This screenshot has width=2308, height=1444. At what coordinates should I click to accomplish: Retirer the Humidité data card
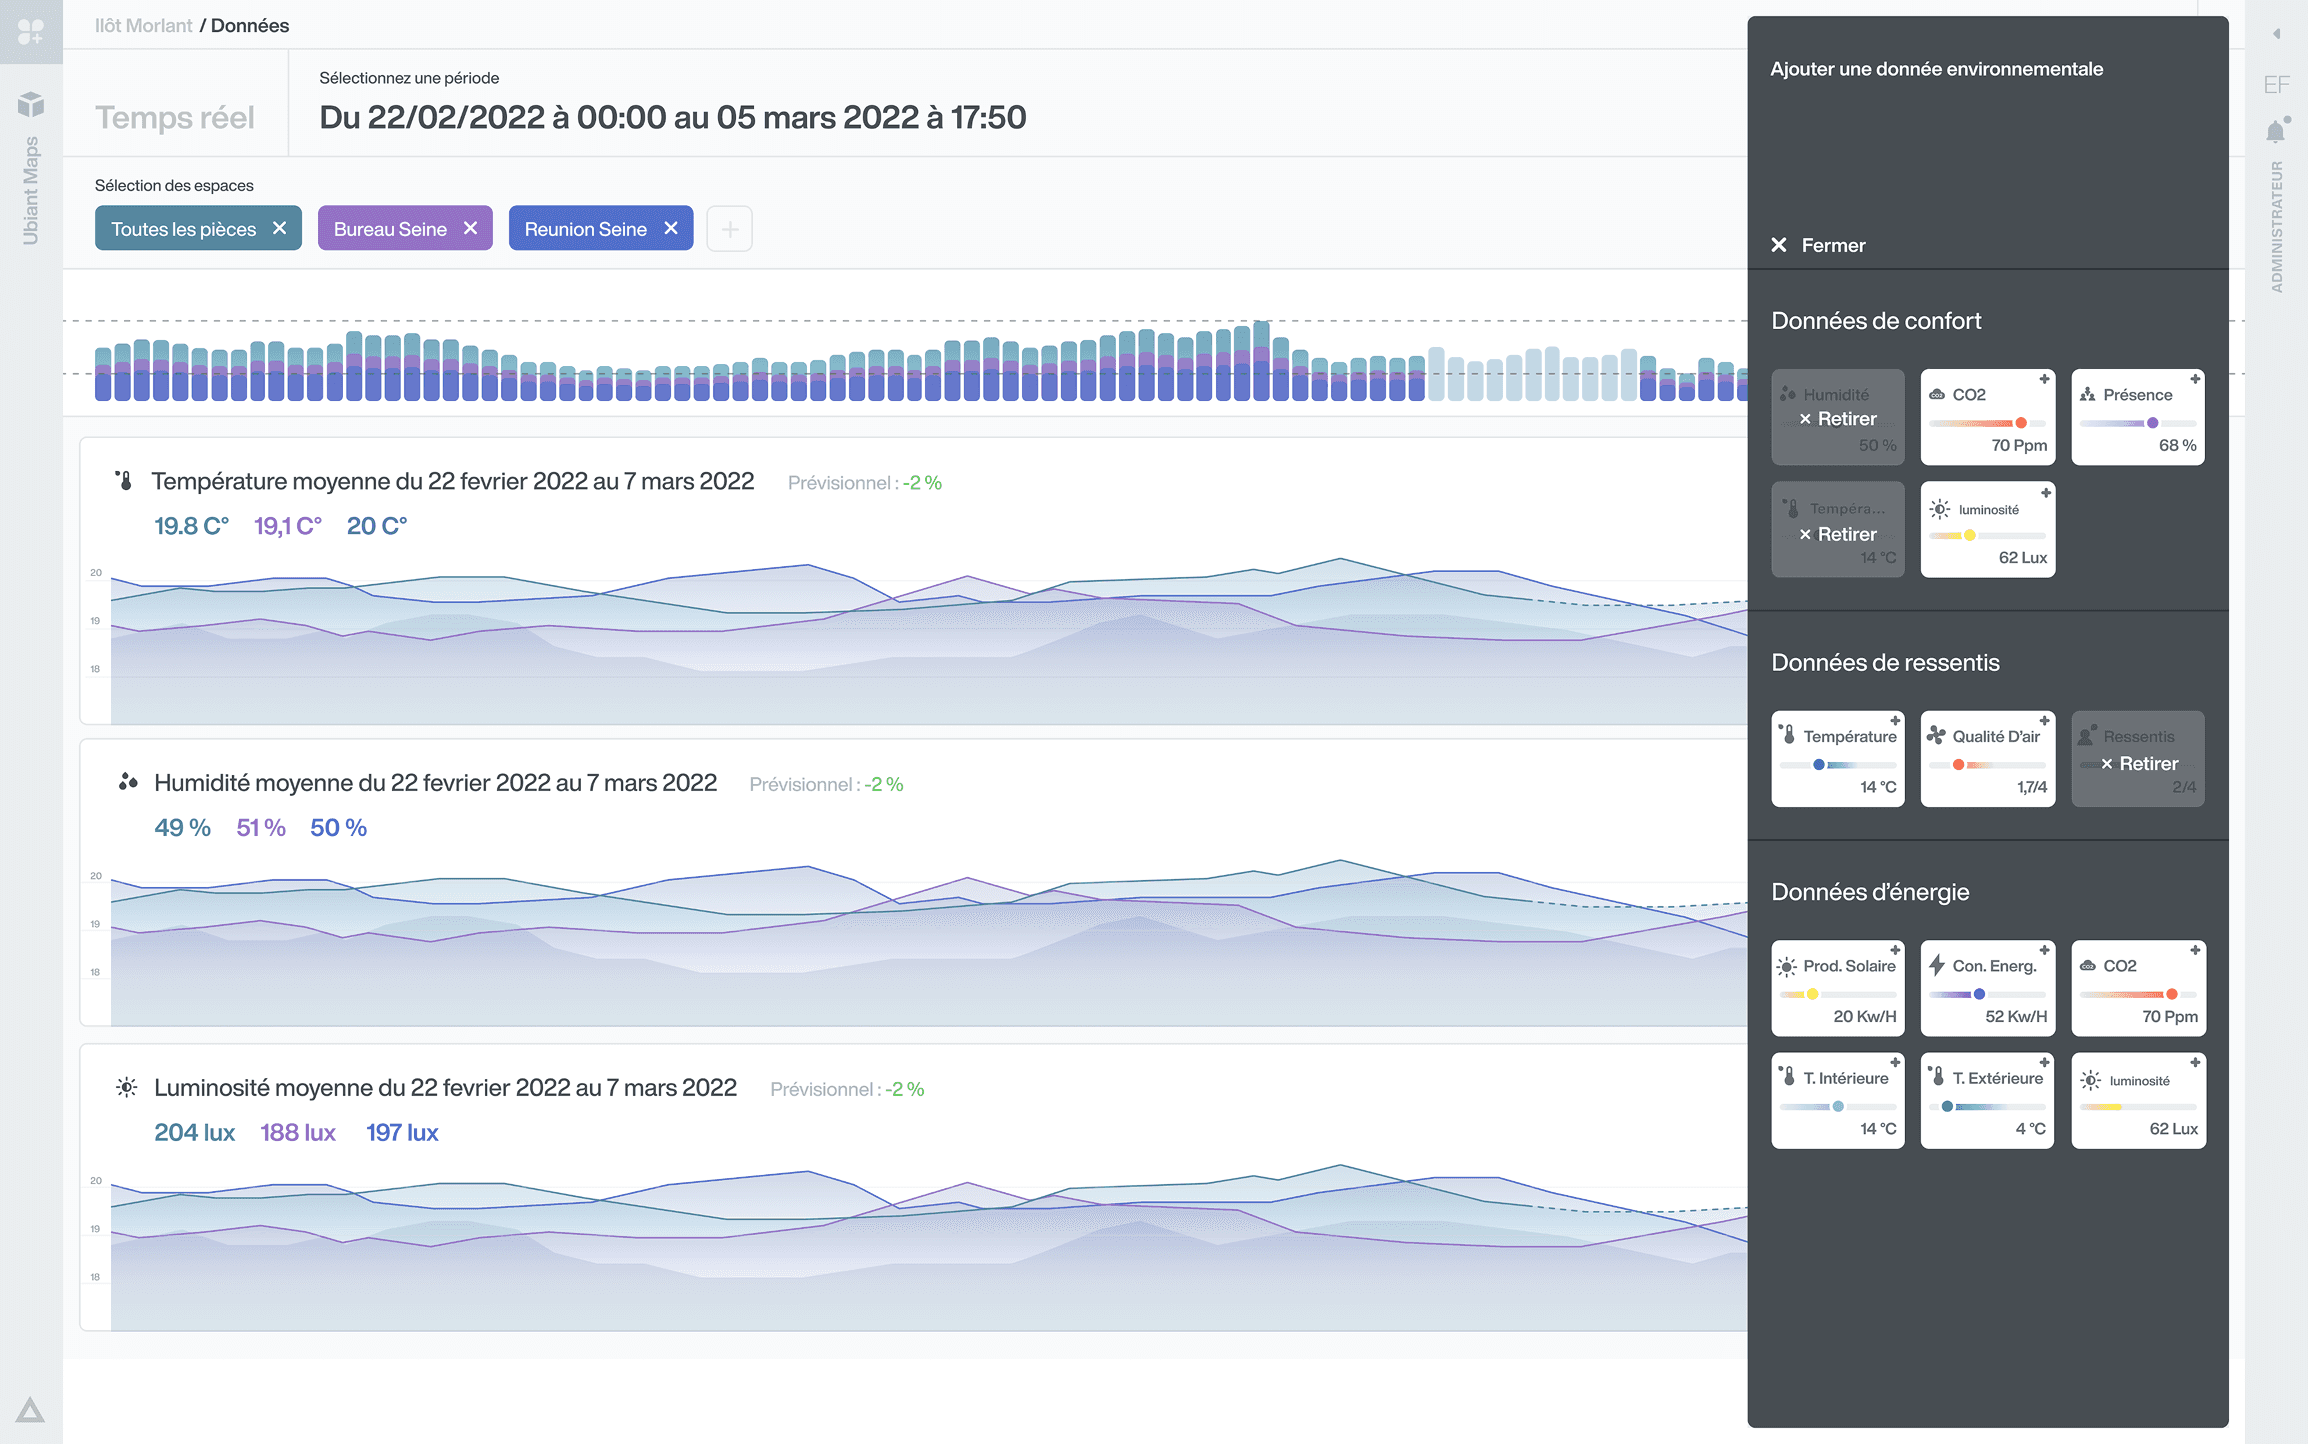(1838, 419)
